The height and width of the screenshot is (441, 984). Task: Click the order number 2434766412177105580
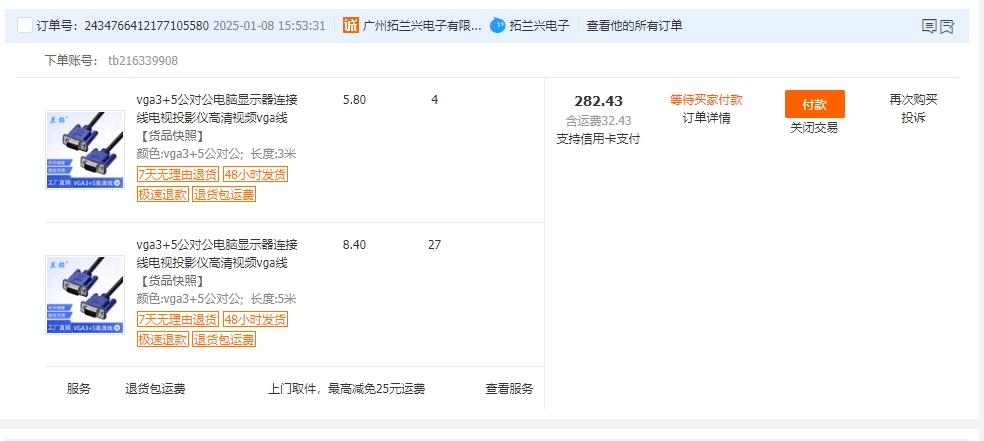pyautogui.click(x=146, y=26)
